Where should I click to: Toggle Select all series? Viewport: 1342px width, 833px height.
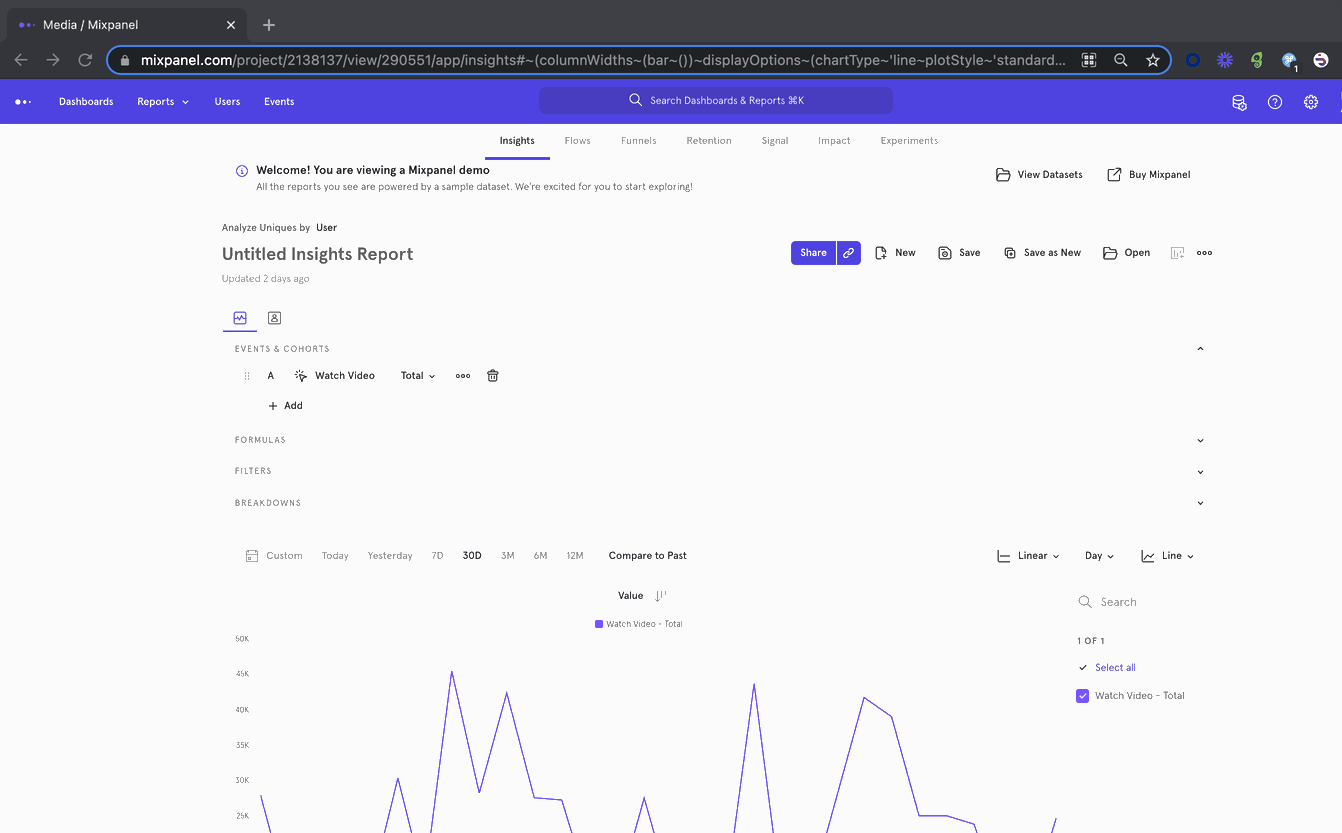1114,668
